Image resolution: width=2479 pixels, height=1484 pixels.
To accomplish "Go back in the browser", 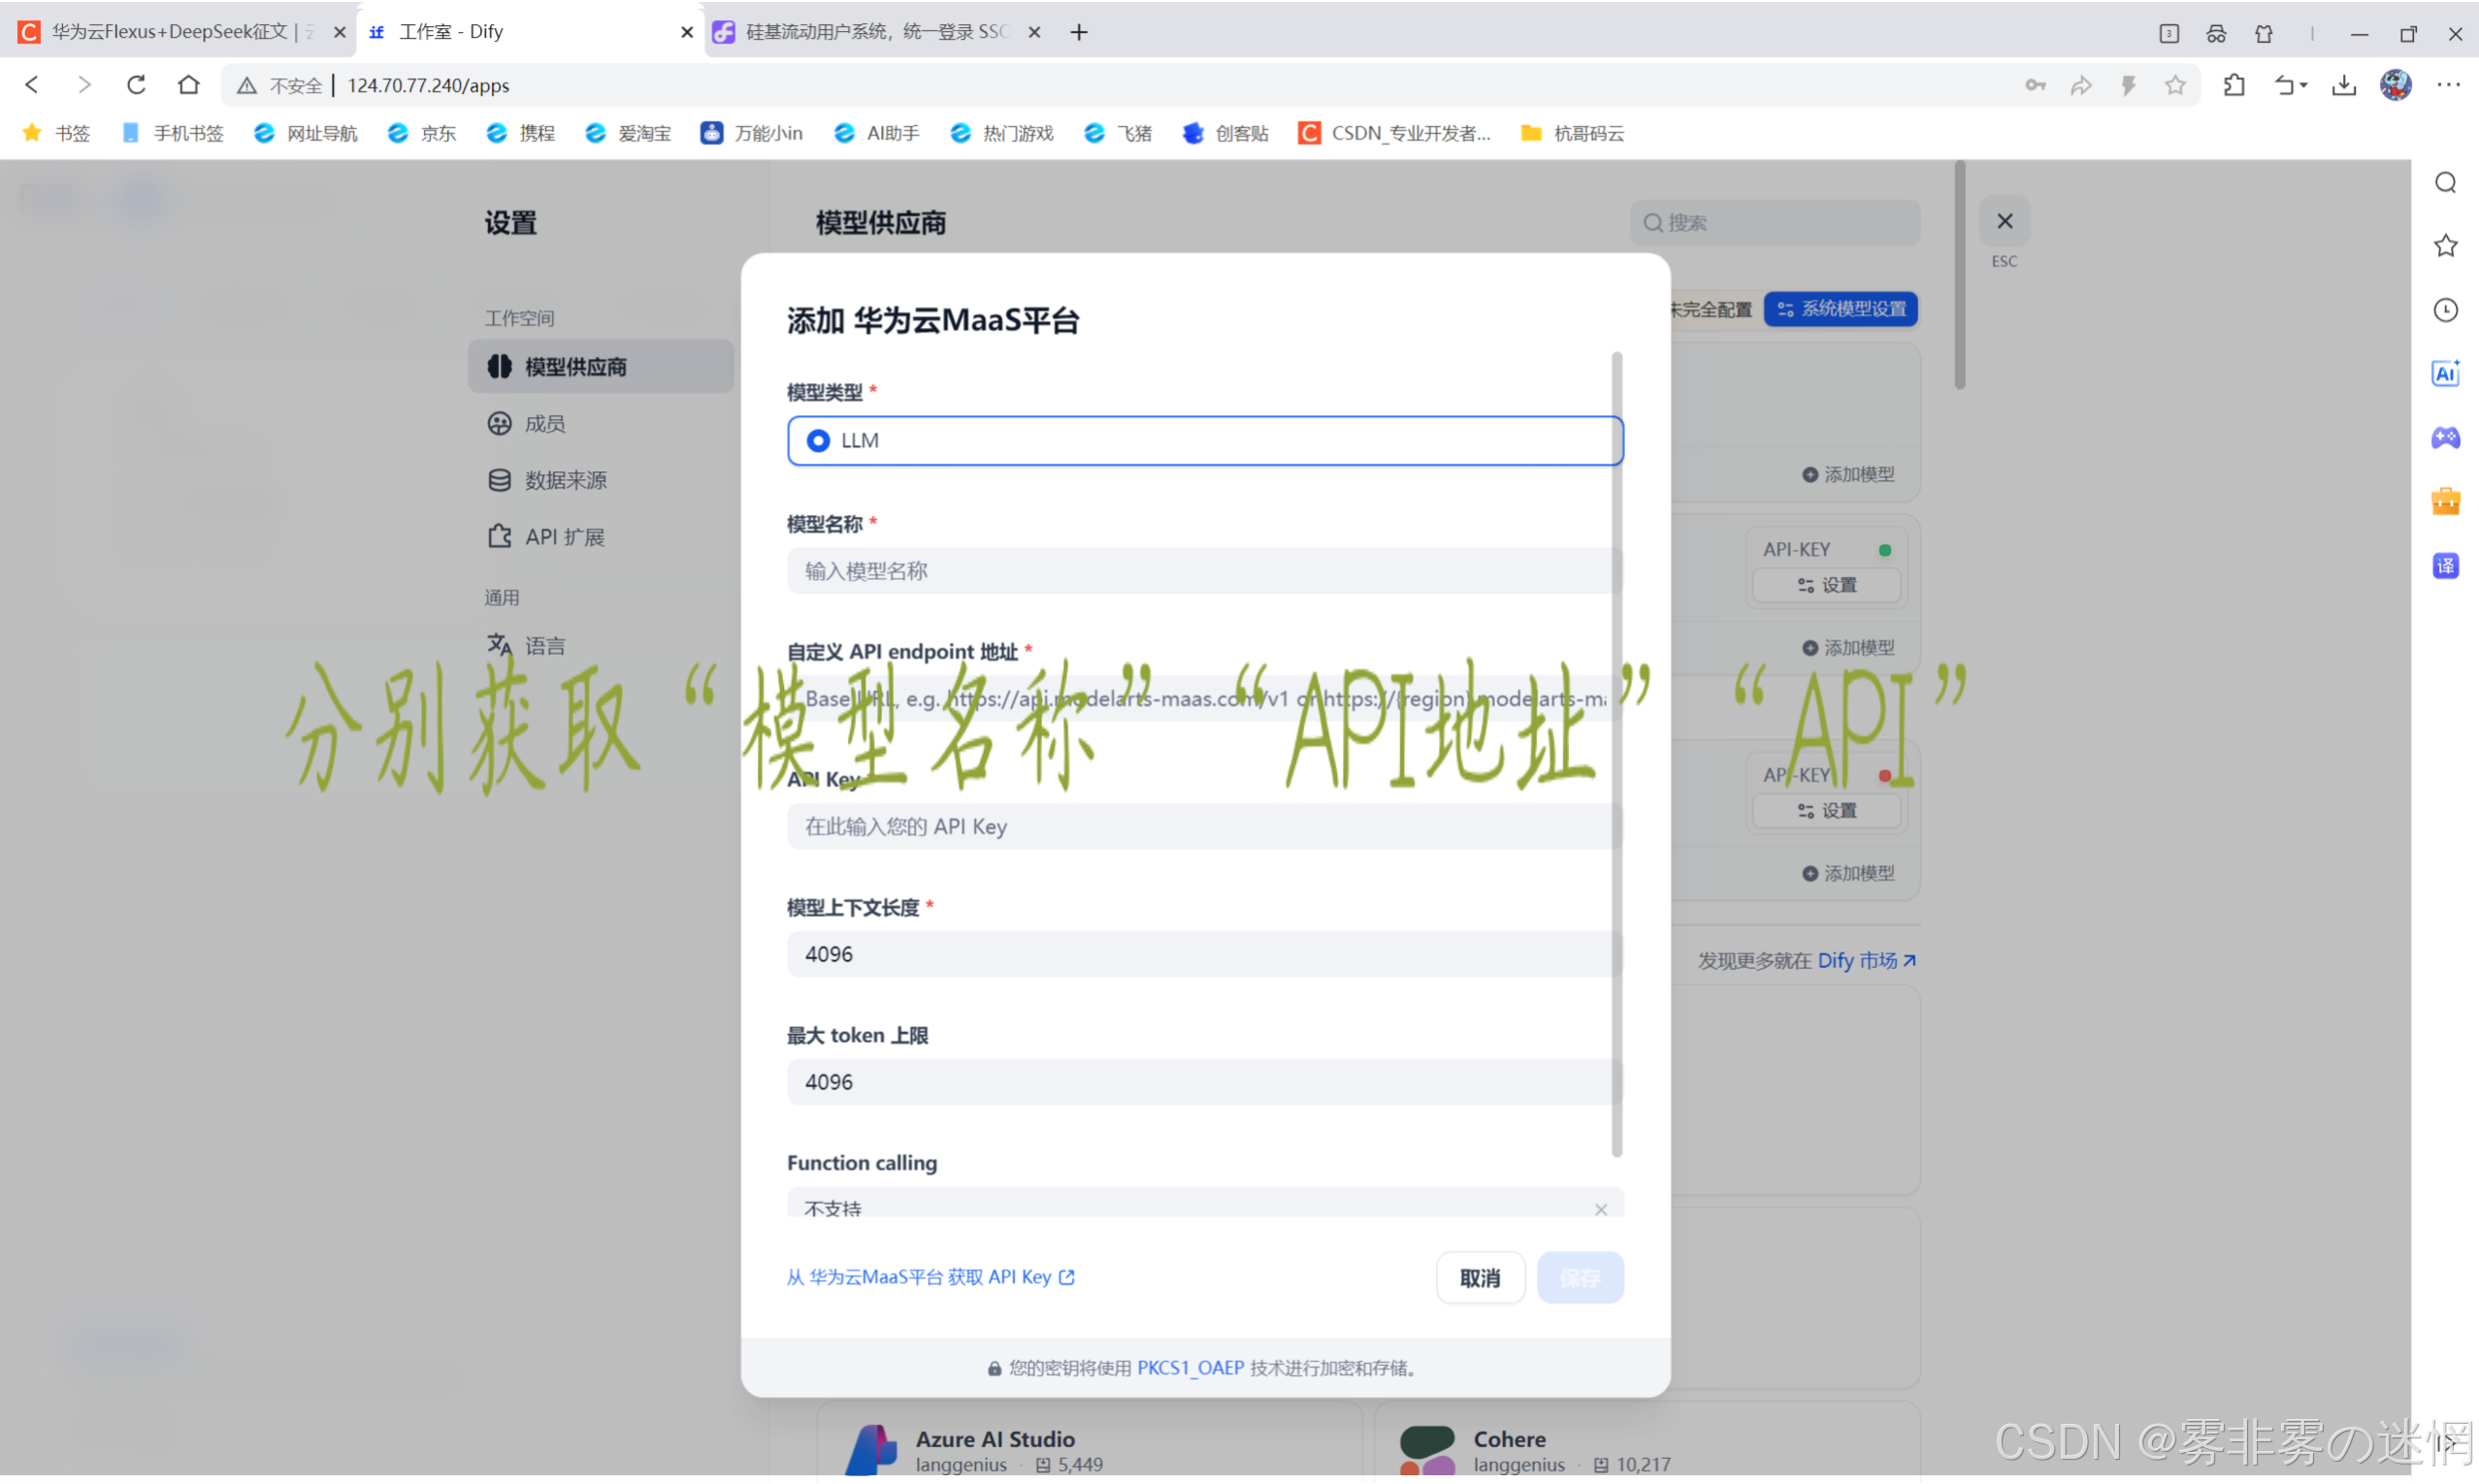I will click(32, 85).
